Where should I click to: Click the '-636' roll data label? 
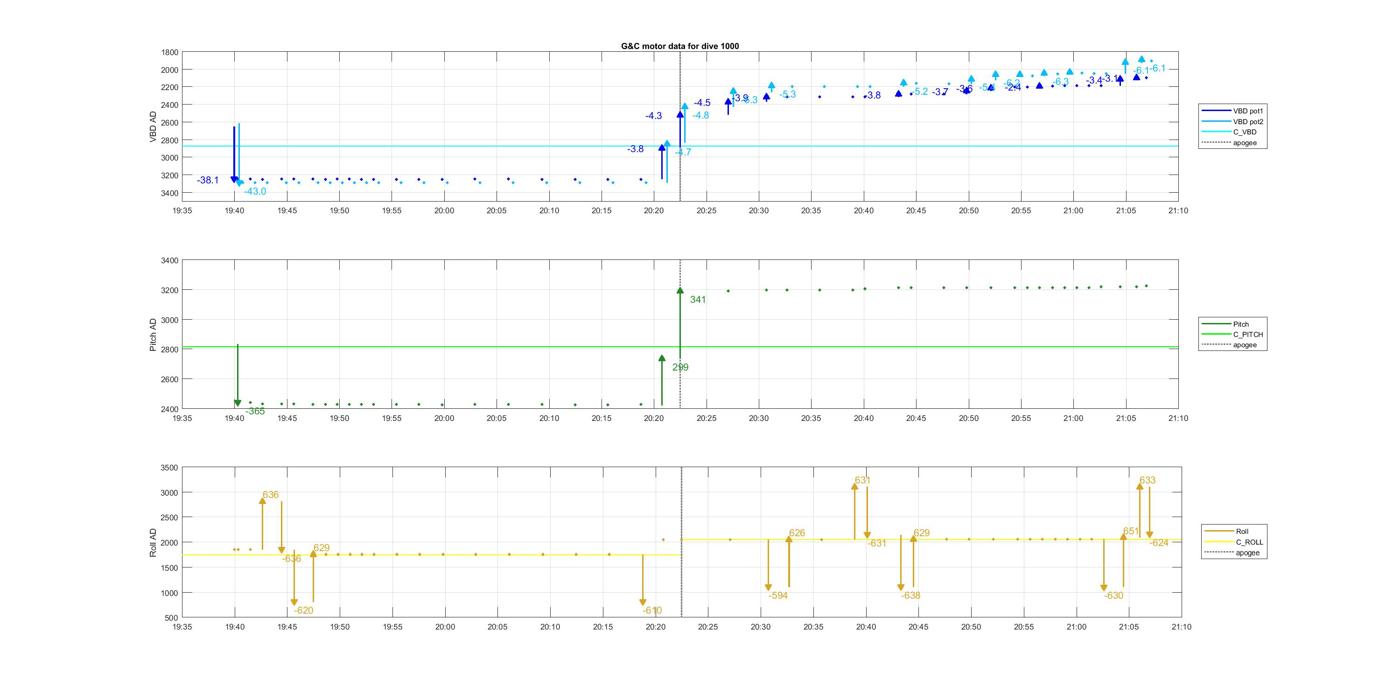point(291,559)
